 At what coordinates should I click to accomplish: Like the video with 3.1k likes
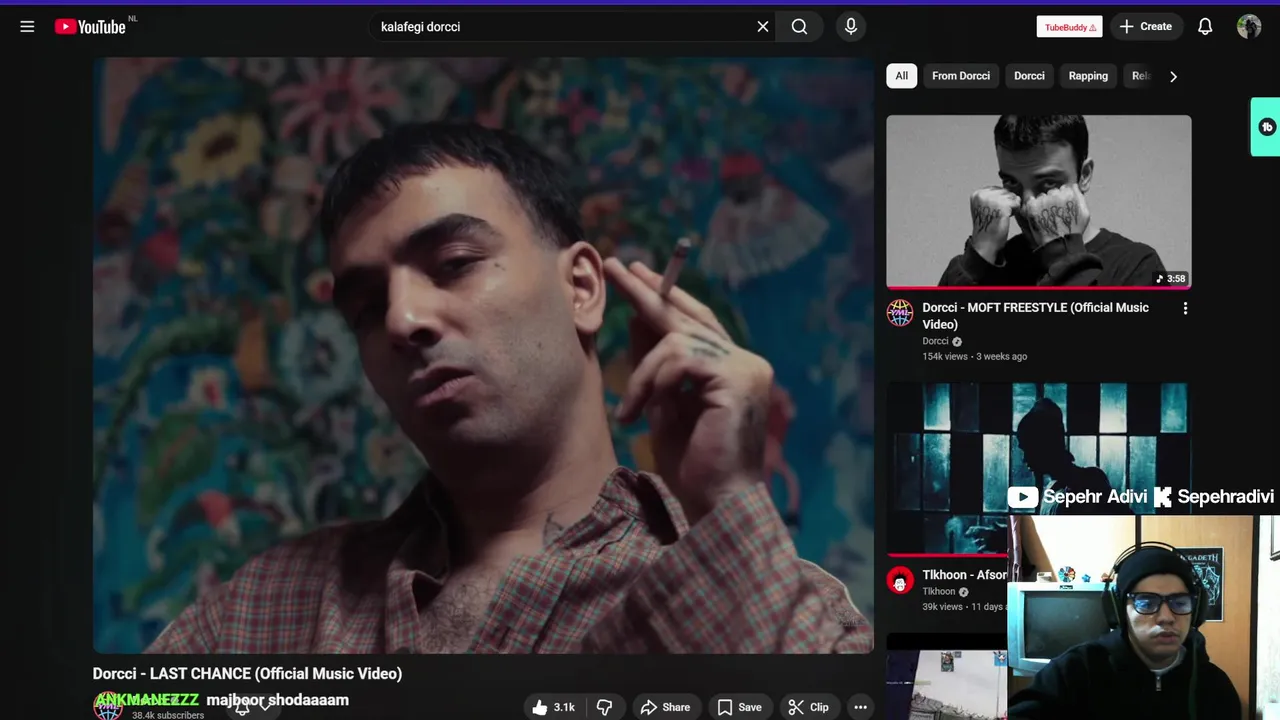(x=553, y=707)
